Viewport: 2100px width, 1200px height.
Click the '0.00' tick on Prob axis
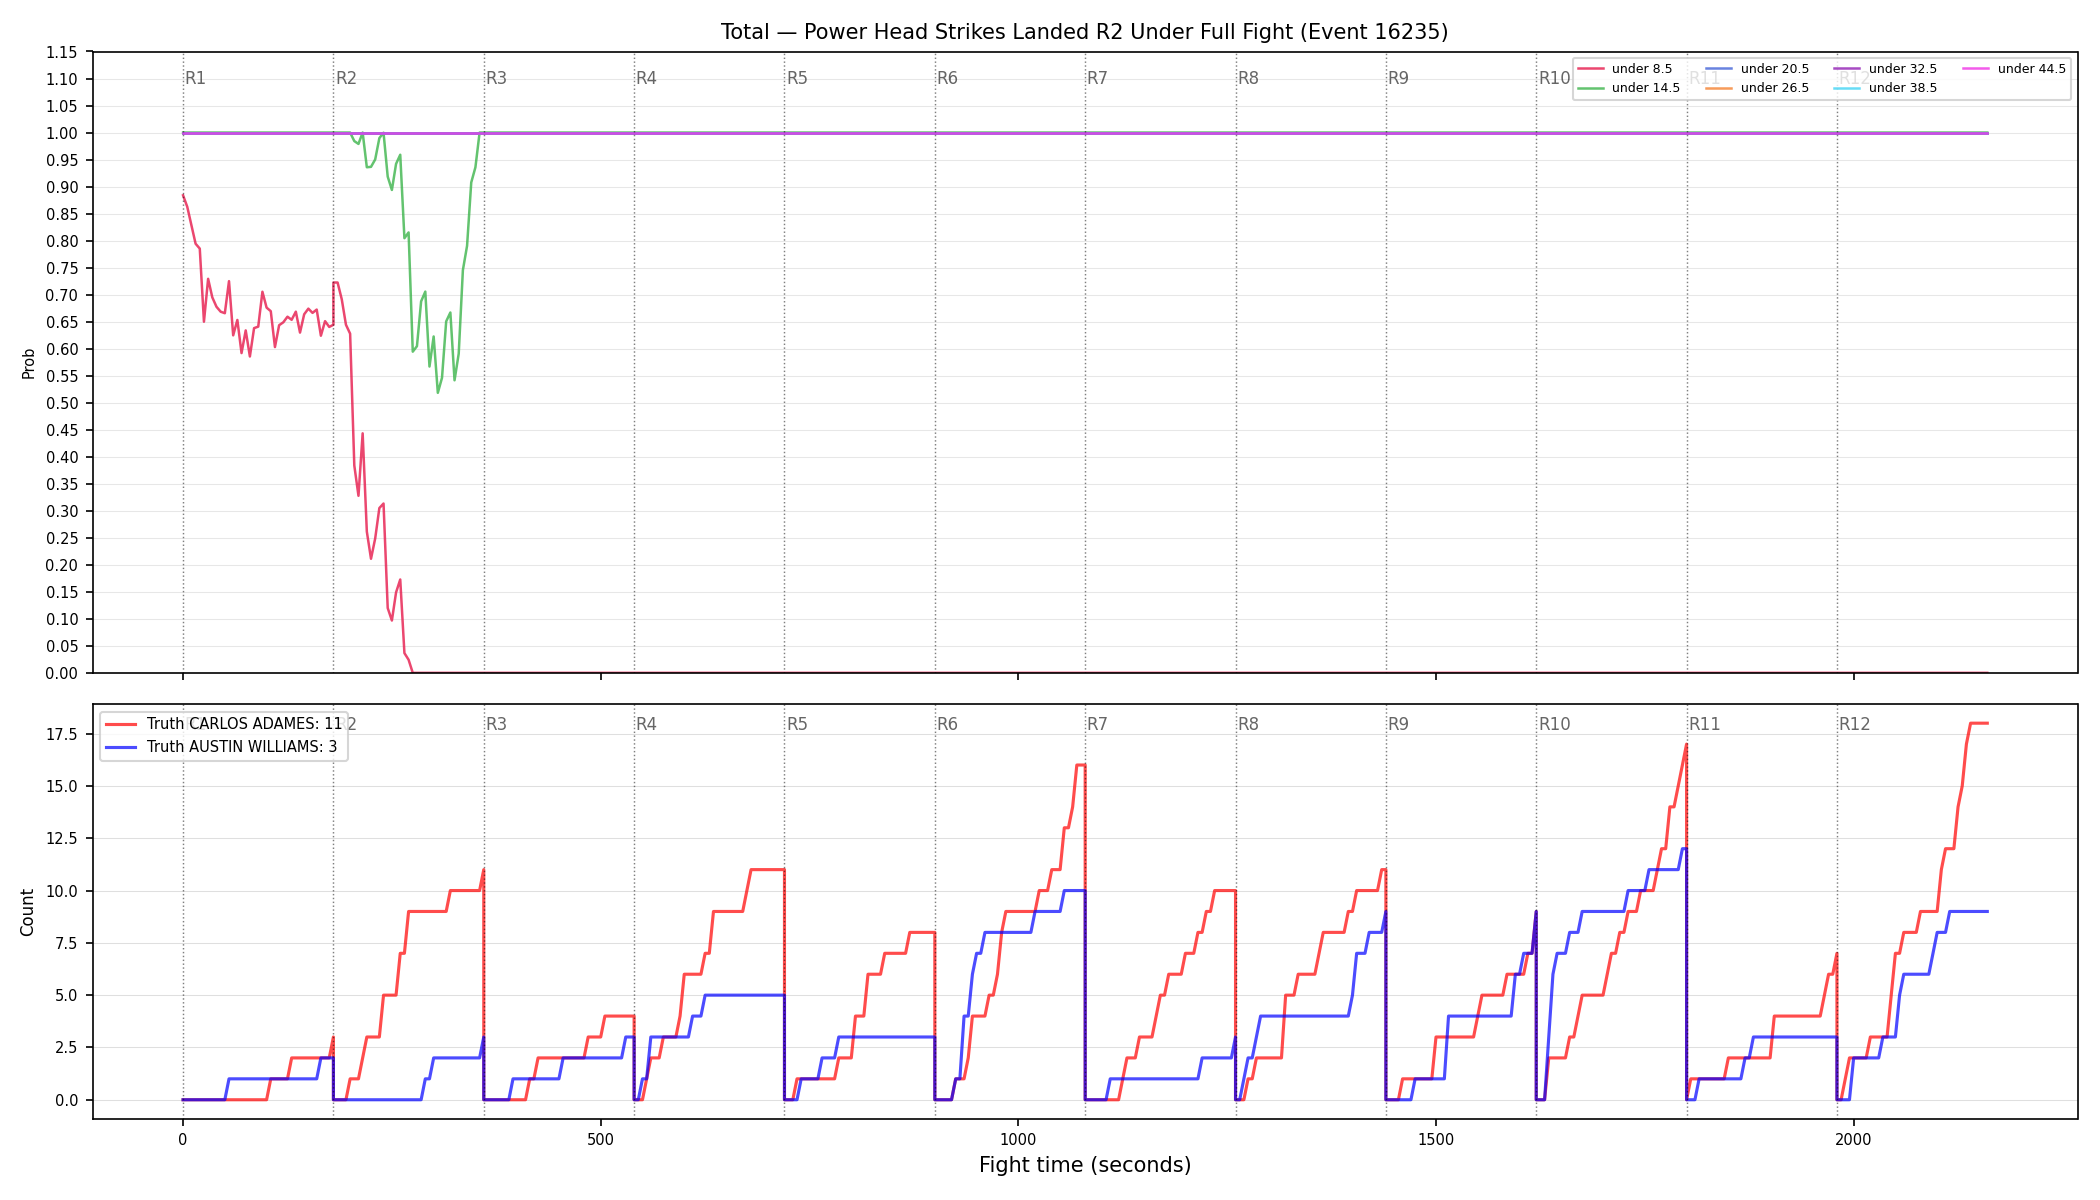coord(62,673)
